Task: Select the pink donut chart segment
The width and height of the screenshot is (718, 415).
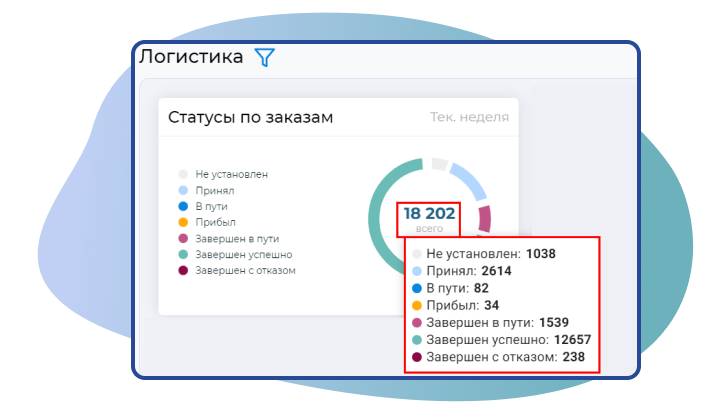Action: pos(484,217)
